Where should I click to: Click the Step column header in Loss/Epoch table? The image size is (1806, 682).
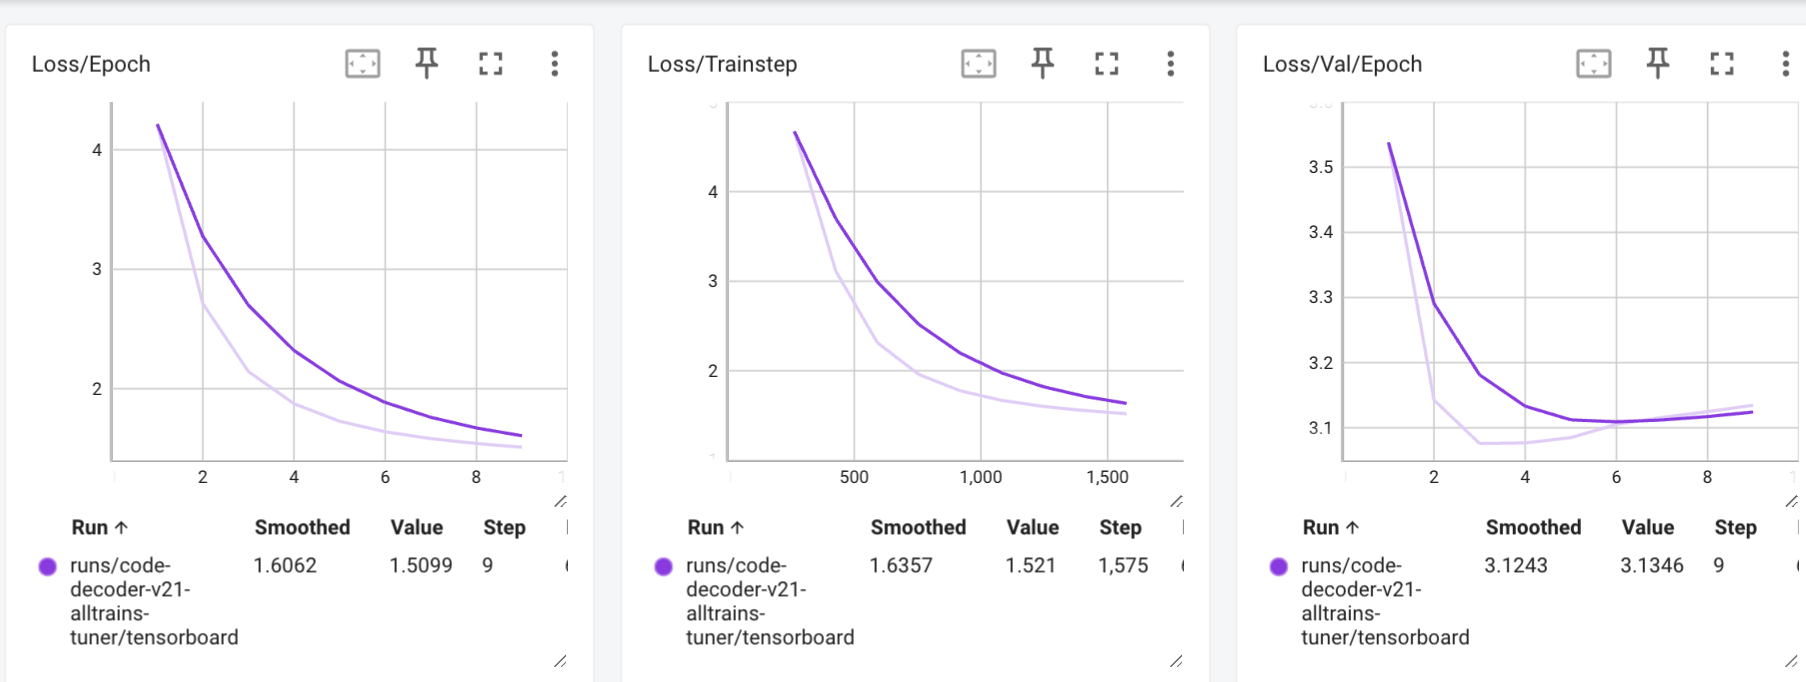coord(504,527)
